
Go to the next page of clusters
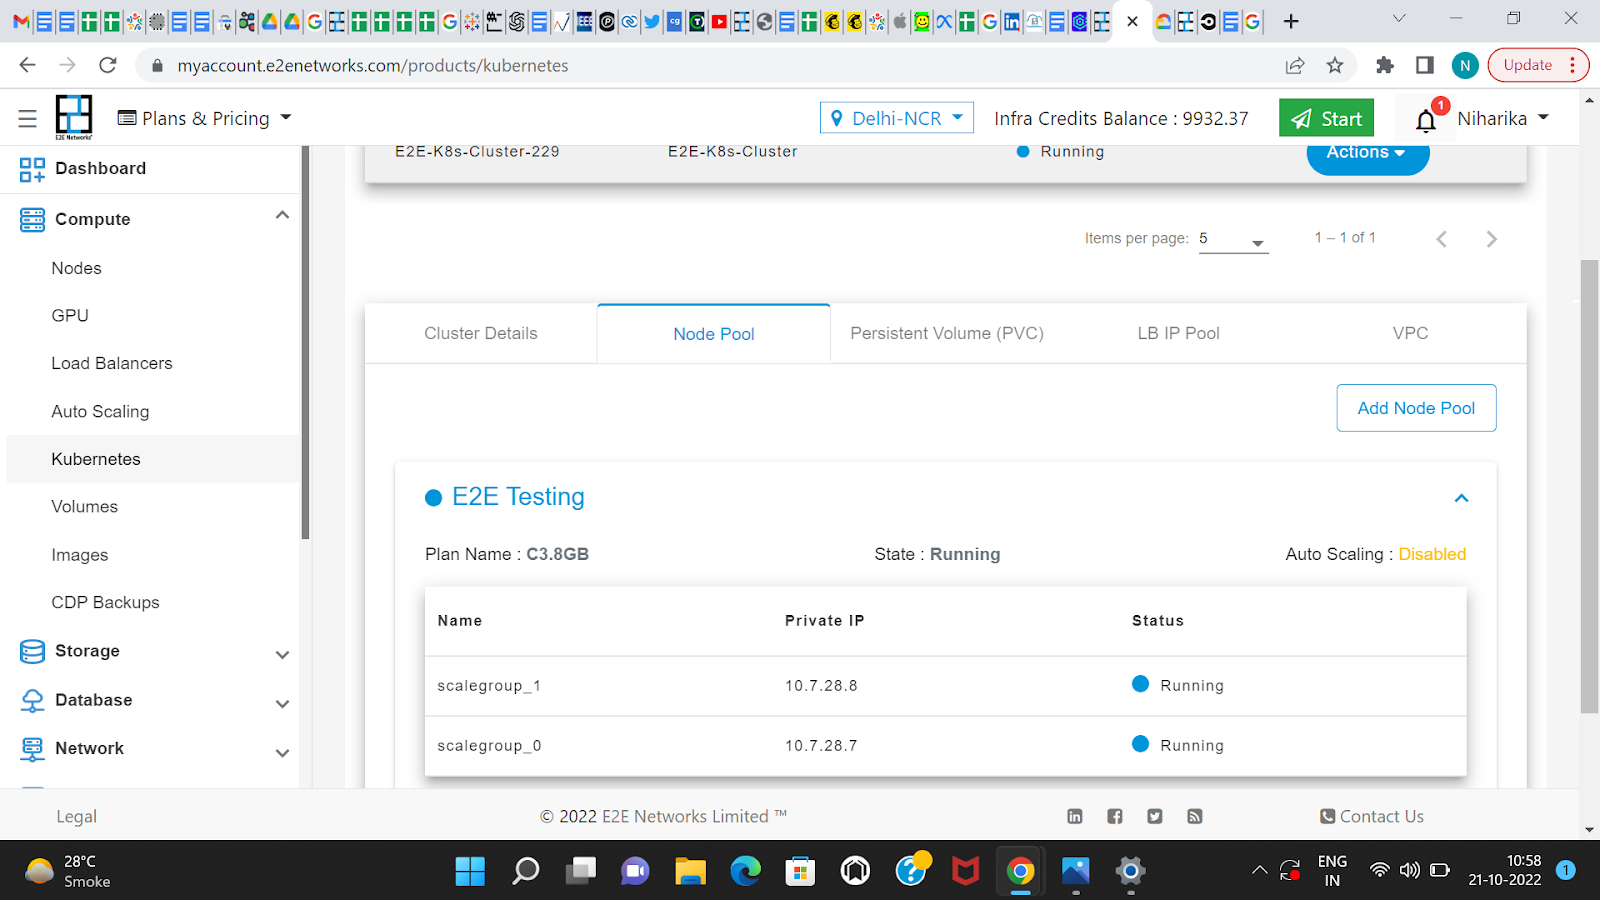(1492, 239)
